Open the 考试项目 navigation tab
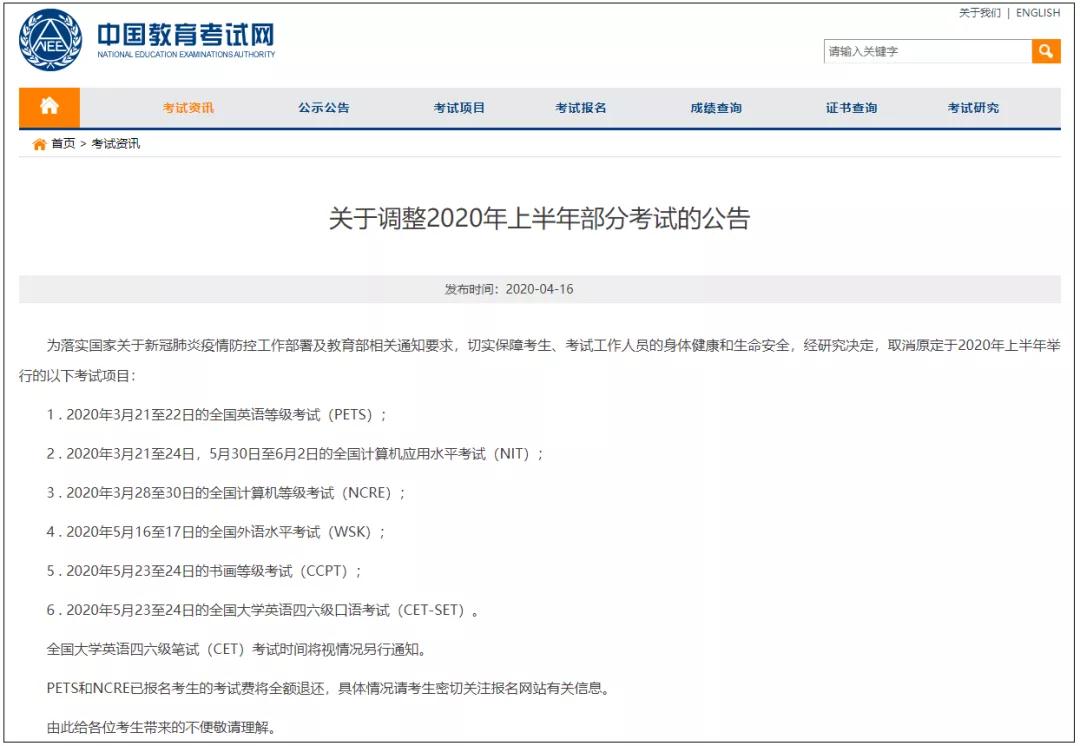The height and width of the screenshot is (746, 1080). (459, 107)
